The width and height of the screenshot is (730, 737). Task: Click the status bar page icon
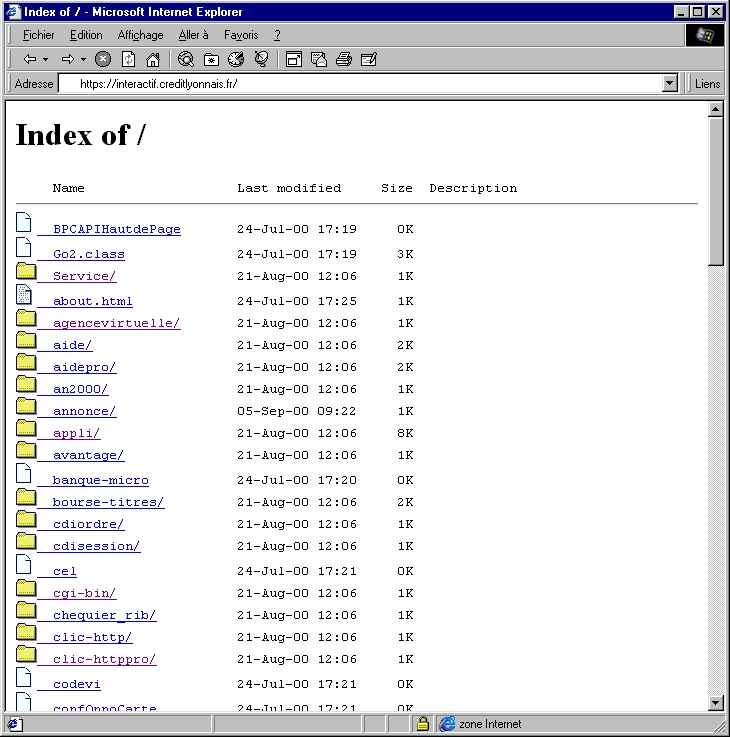click(14, 724)
